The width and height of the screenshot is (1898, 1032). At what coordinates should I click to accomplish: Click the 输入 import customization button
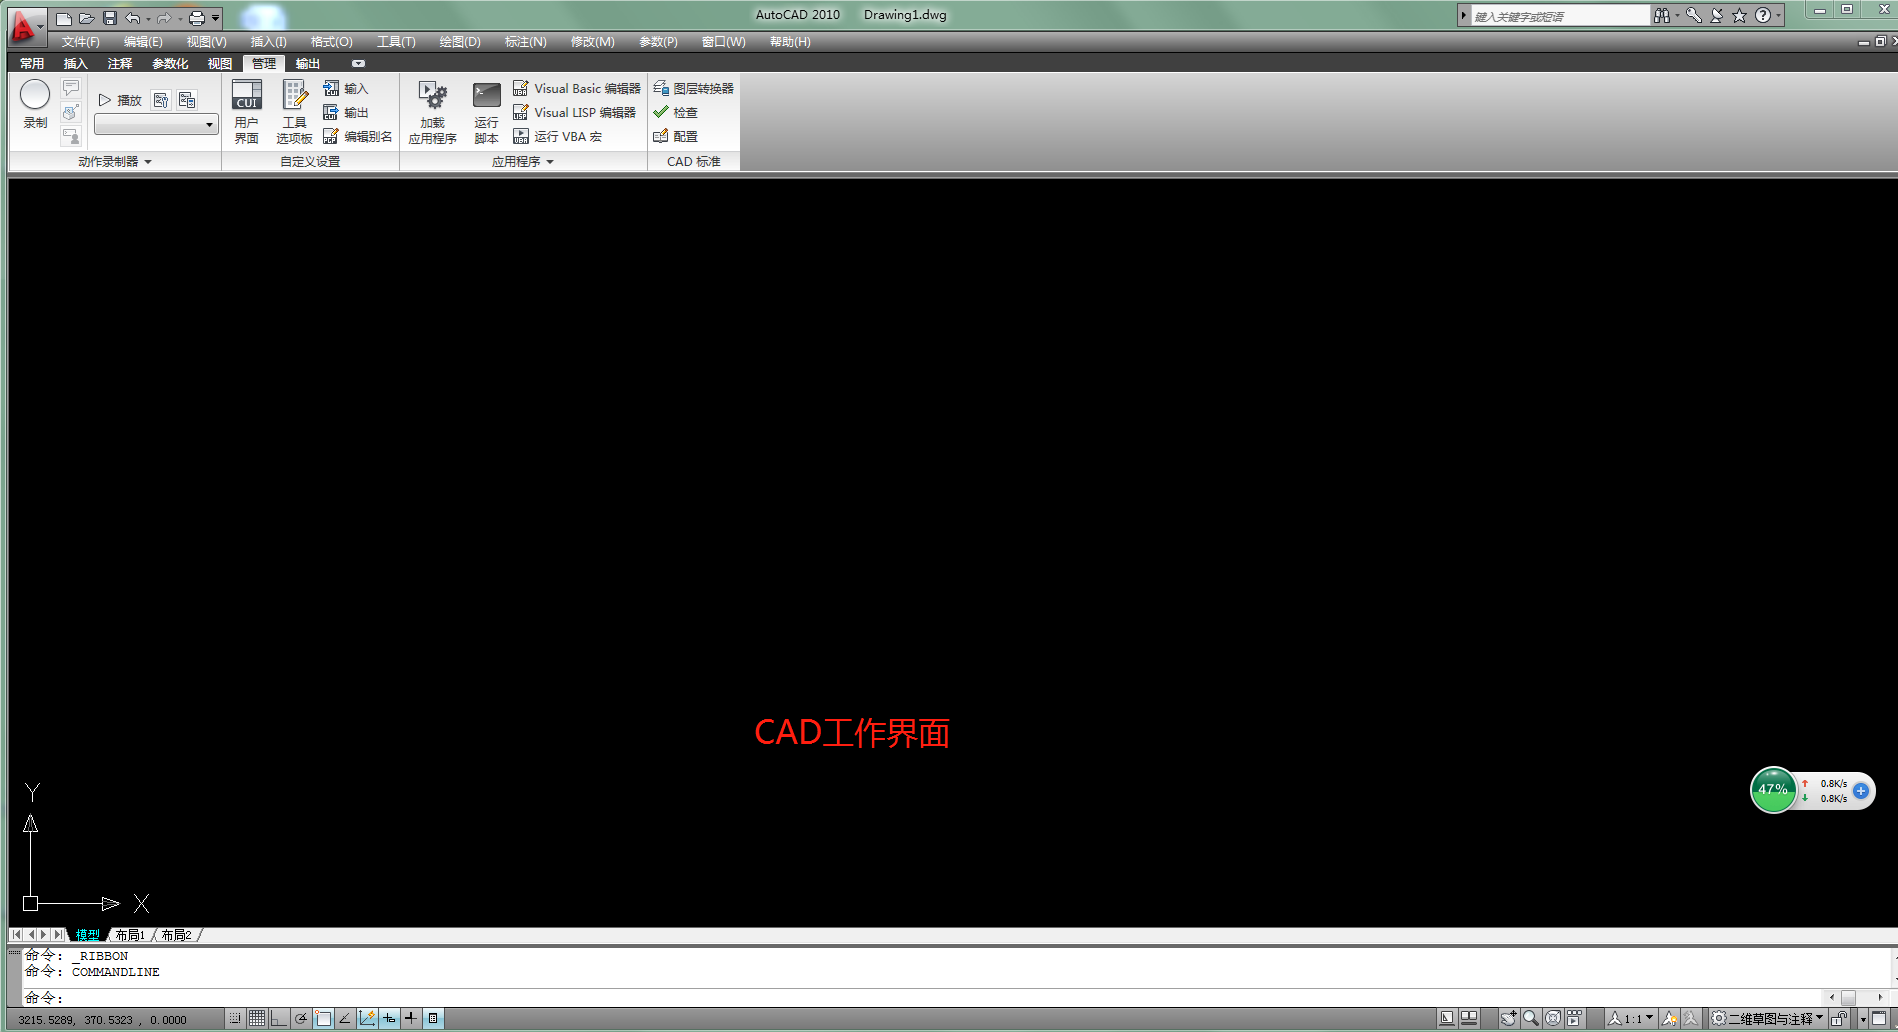pyautogui.click(x=346, y=88)
